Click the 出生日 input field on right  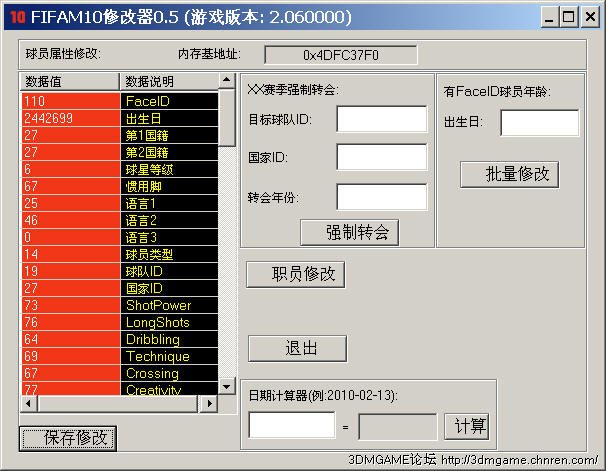(x=539, y=123)
